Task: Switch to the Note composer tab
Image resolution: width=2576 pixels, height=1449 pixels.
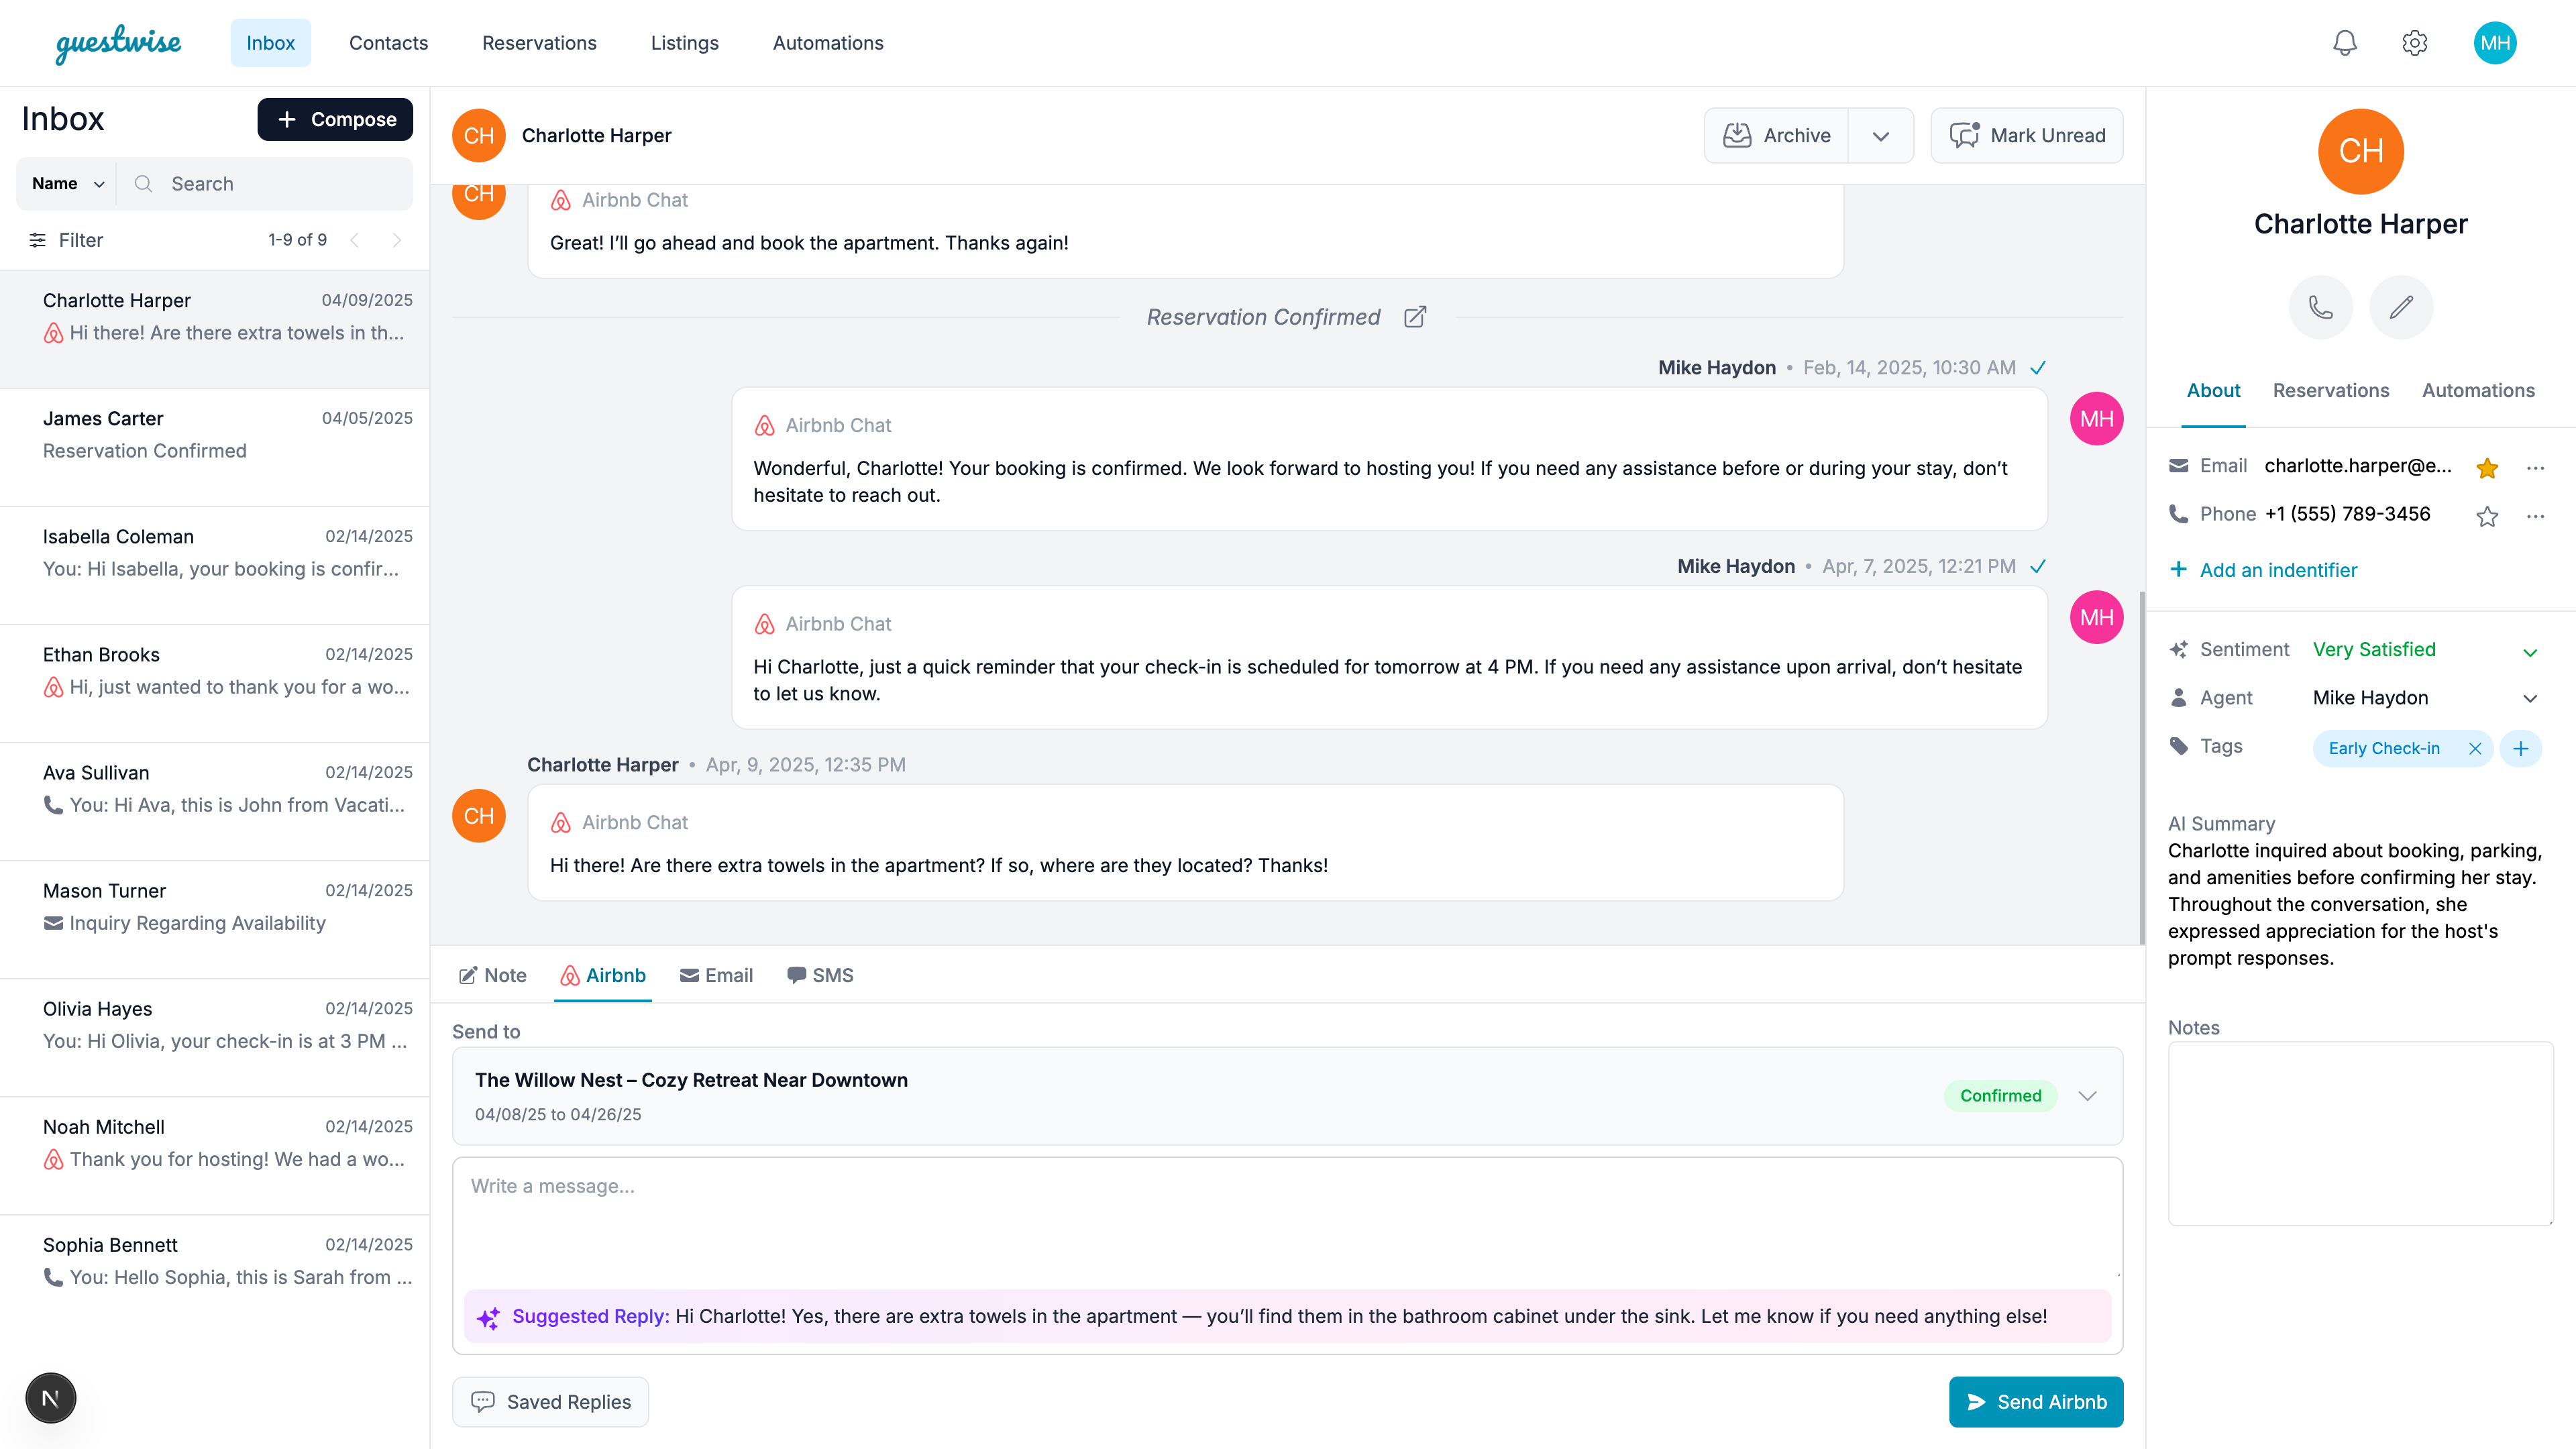Action: 492,976
